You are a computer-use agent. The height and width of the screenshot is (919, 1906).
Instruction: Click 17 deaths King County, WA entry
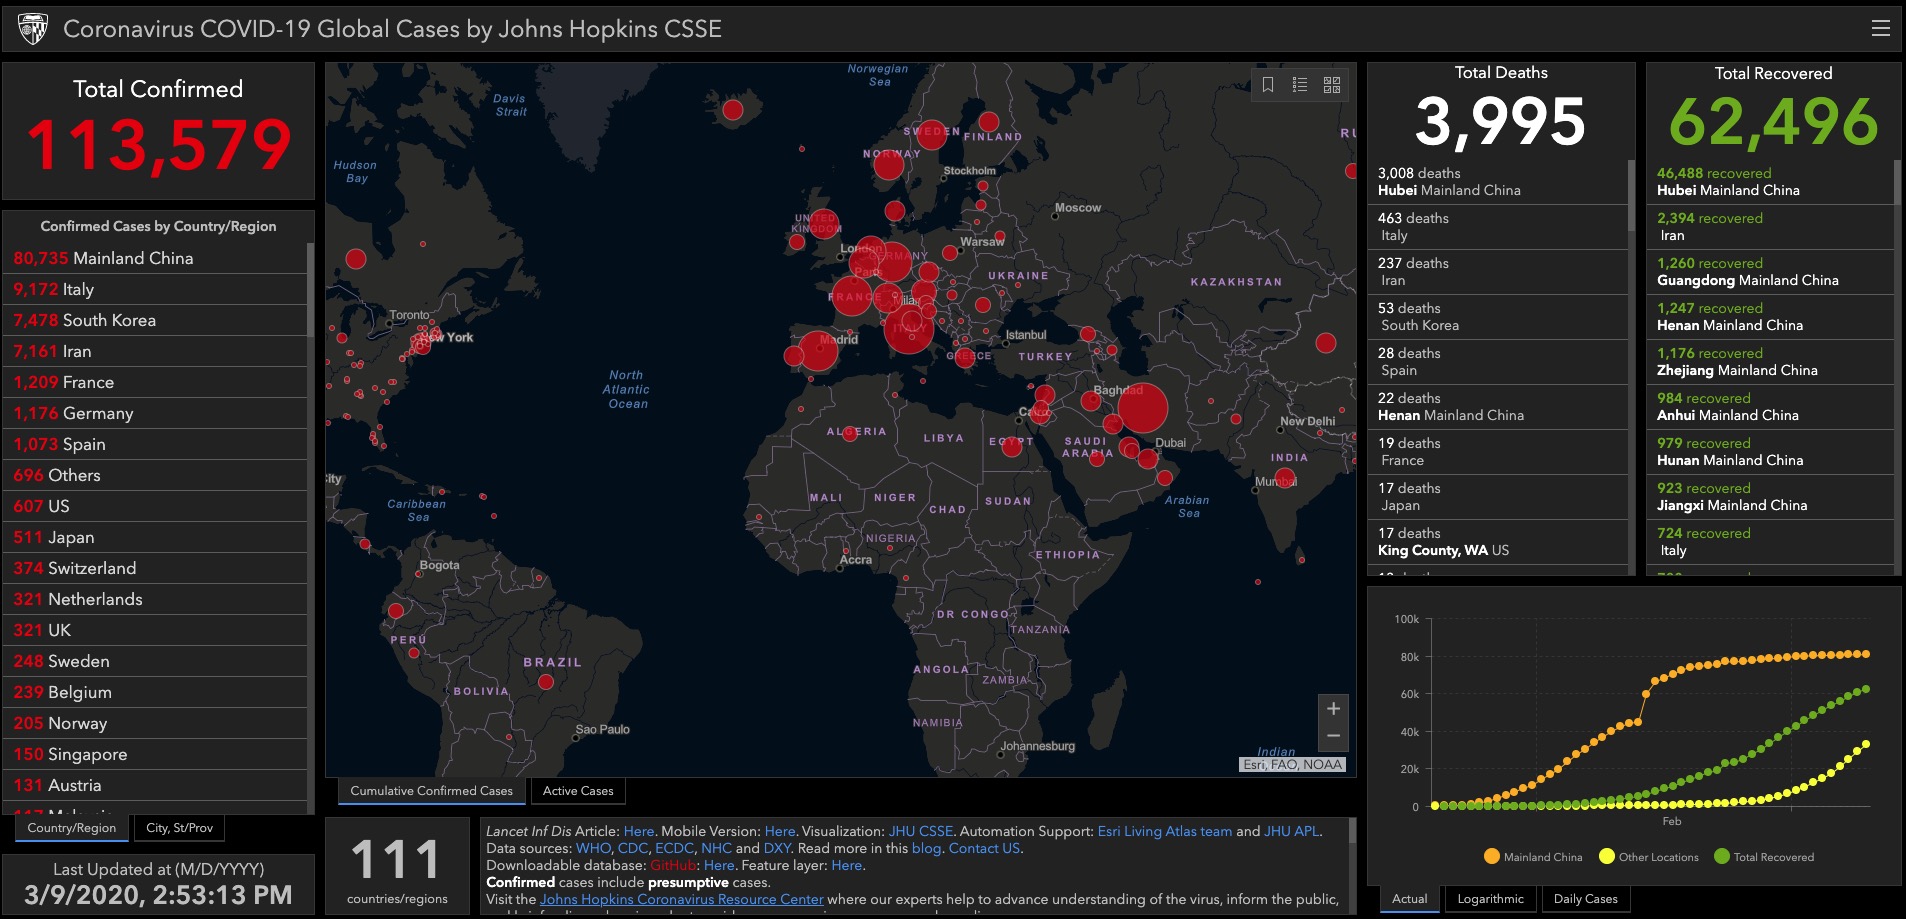[x=1497, y=542]
